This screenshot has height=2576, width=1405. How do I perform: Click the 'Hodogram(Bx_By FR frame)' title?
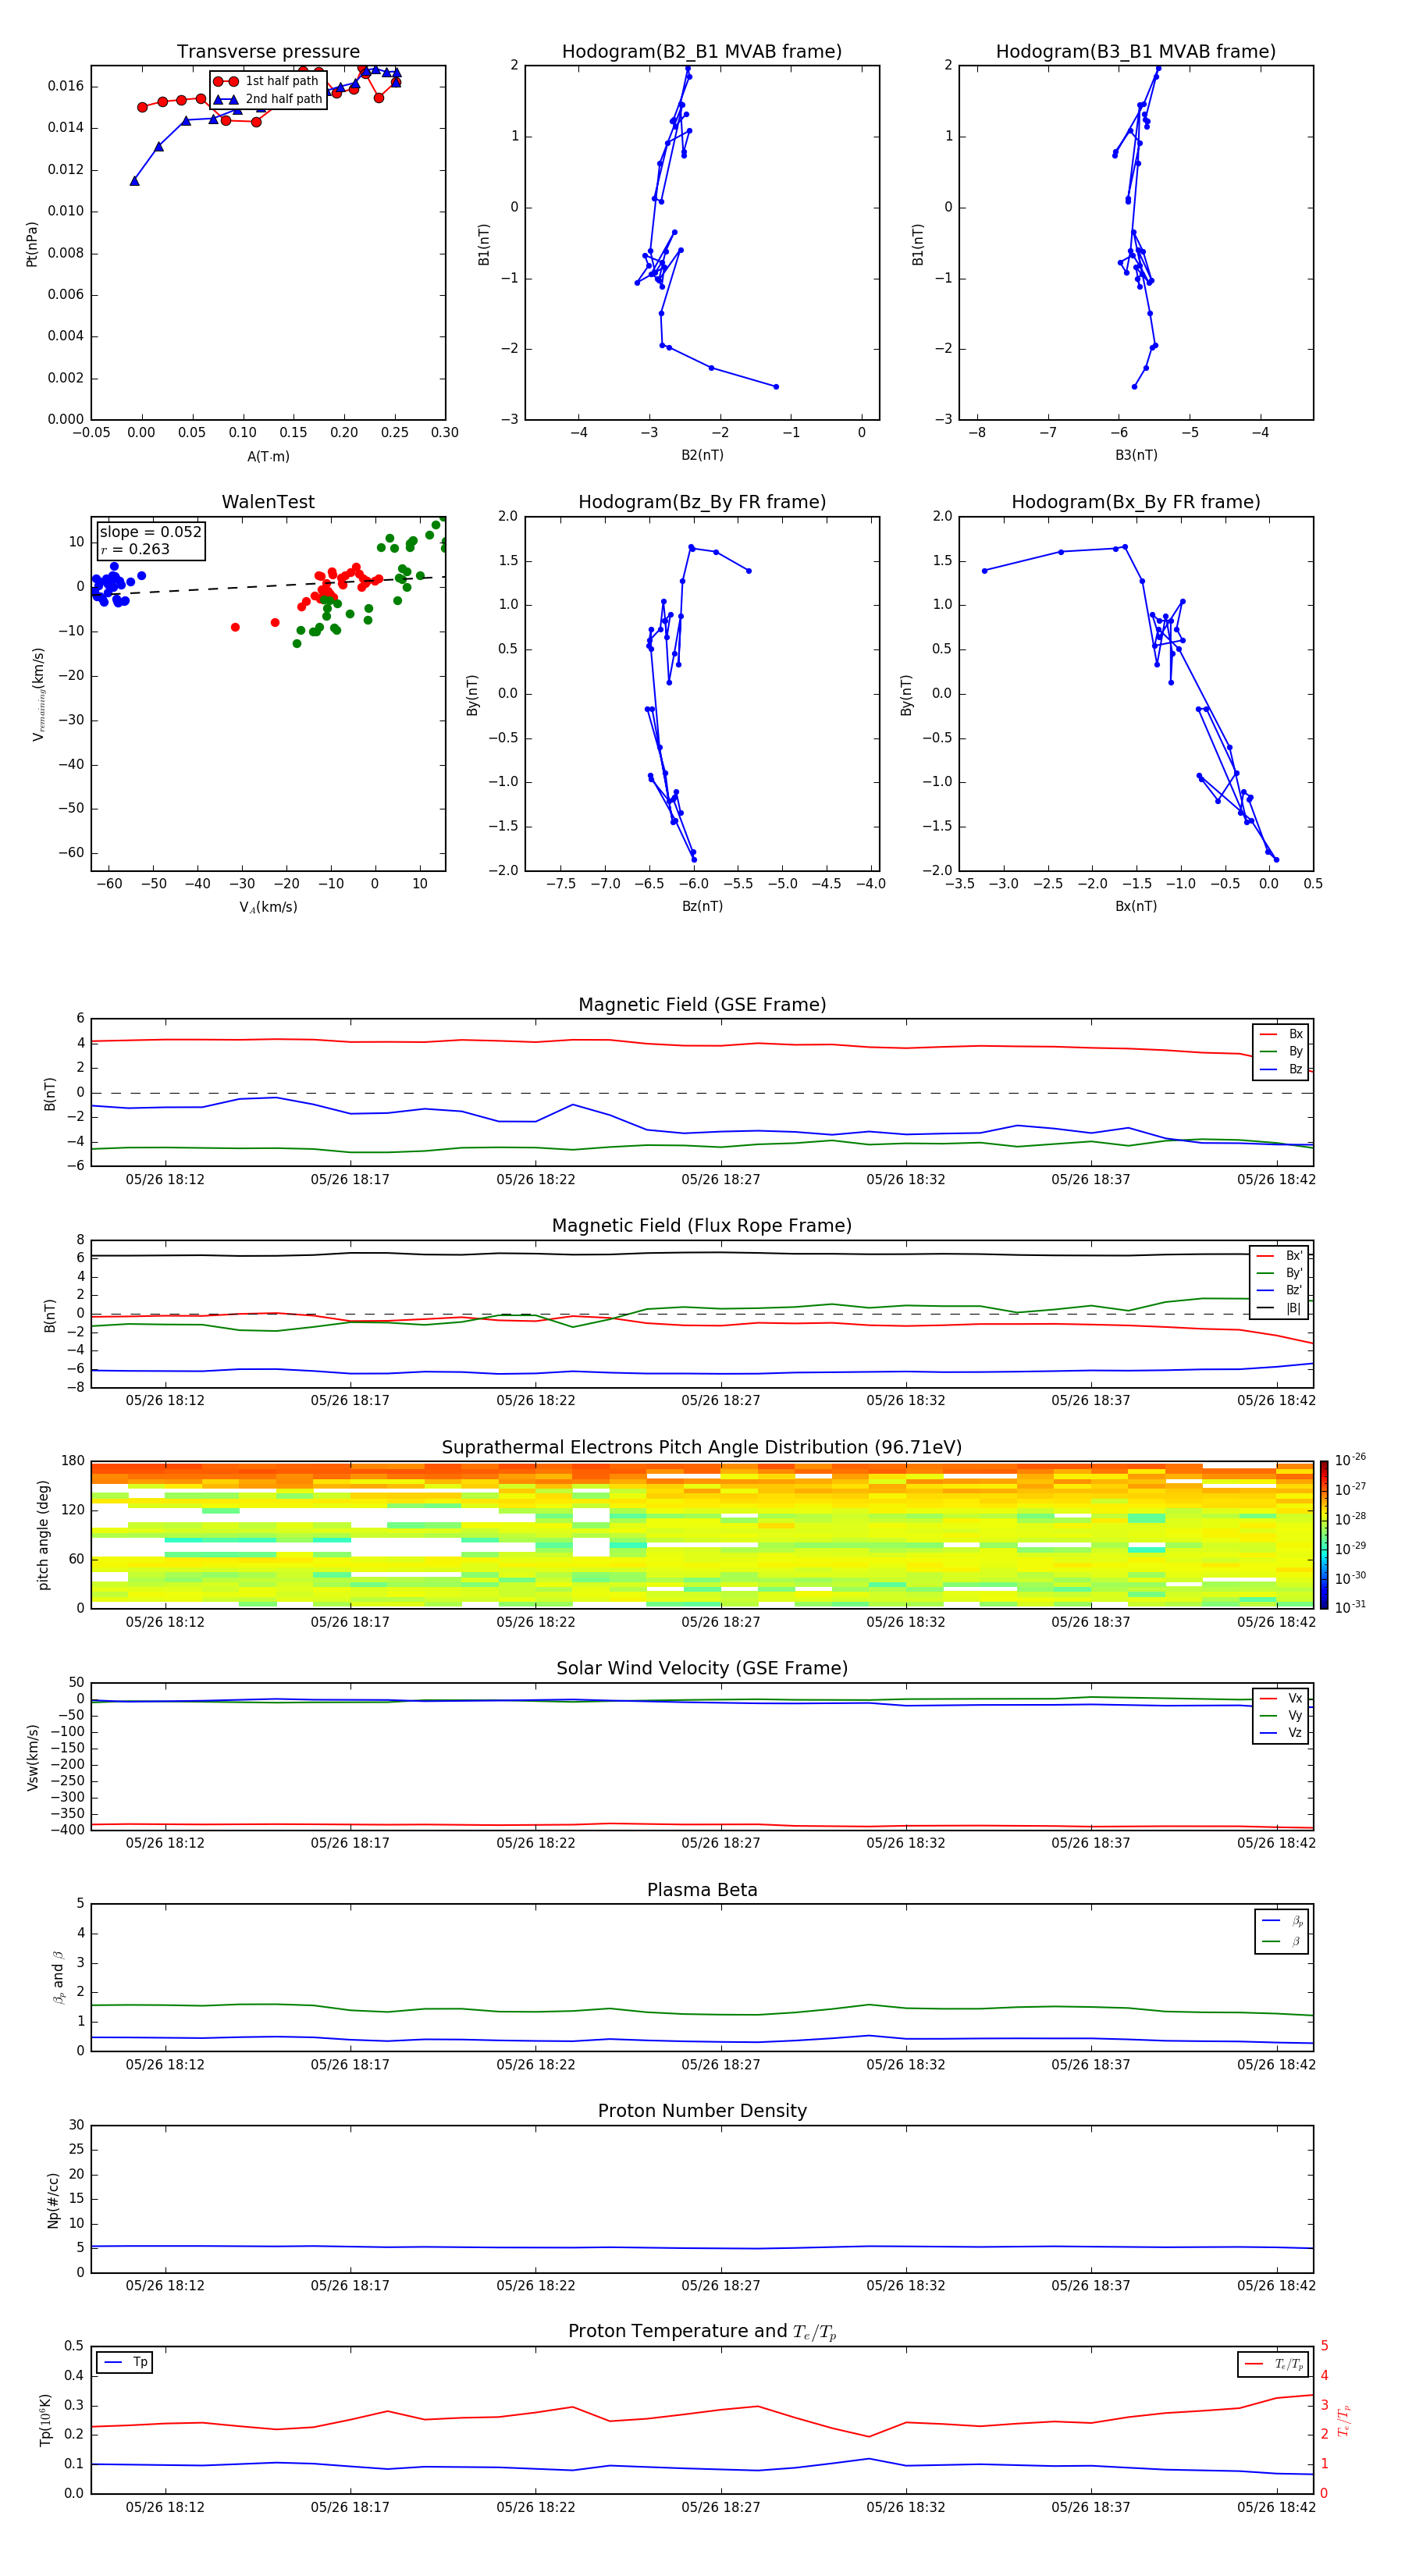point(1136,502)
